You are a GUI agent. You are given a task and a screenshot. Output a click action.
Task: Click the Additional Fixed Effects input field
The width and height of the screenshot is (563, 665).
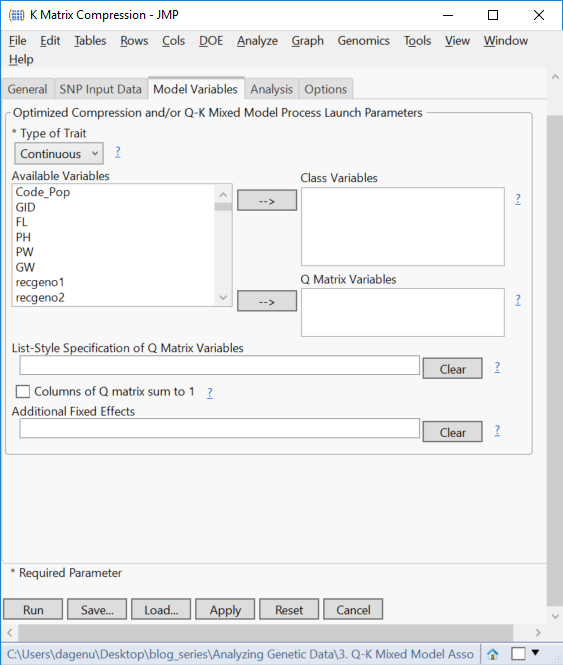point(219,428)
